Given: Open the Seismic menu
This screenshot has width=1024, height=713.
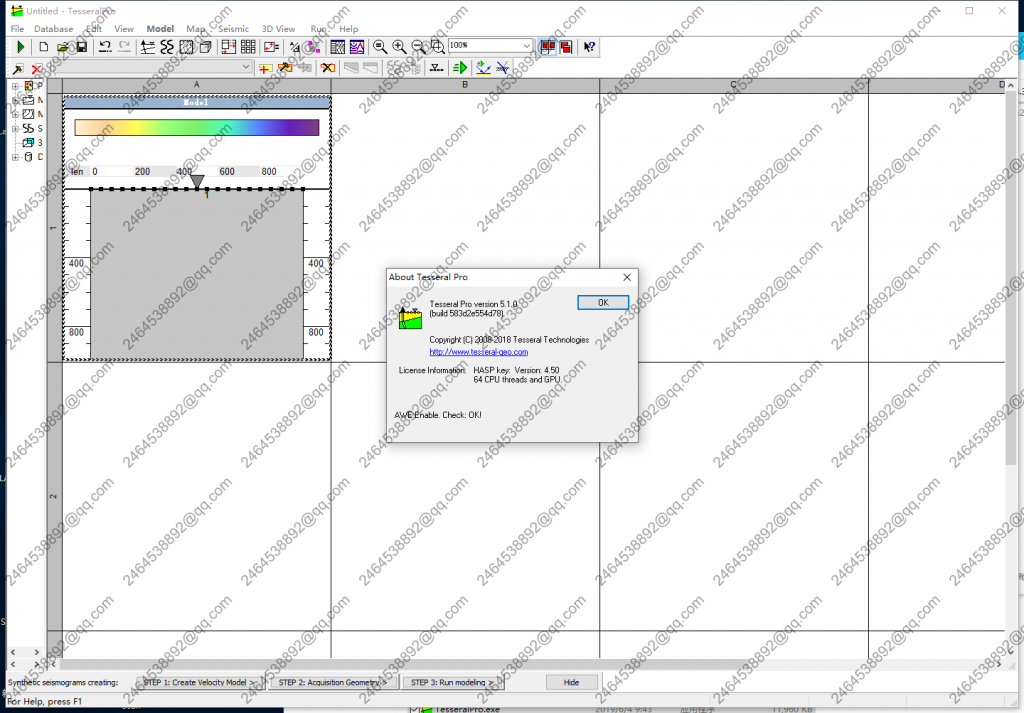Looking at the screenshot, I should [x=233, y=29].
